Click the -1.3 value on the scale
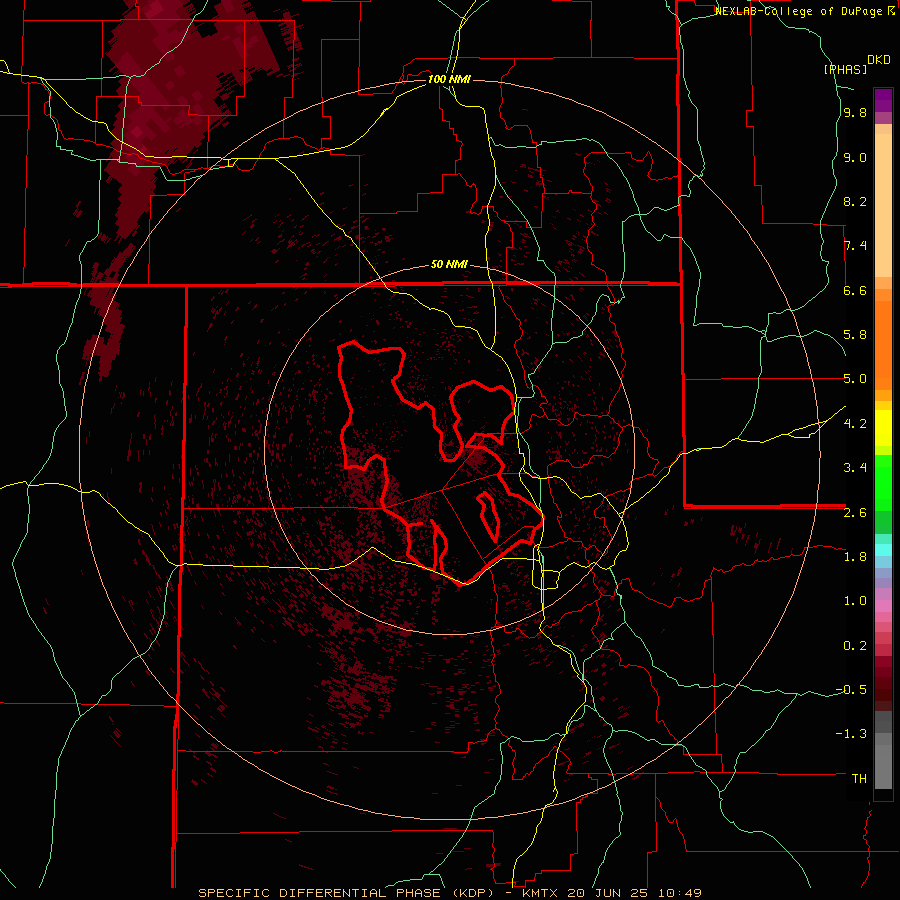 tap(851, 734)
